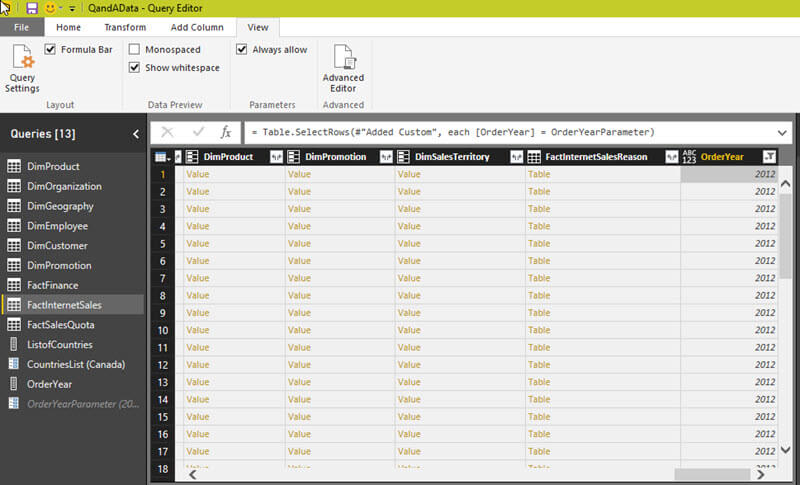Open Query Settings pane
The image size is (800, 485).
(22, 68)
